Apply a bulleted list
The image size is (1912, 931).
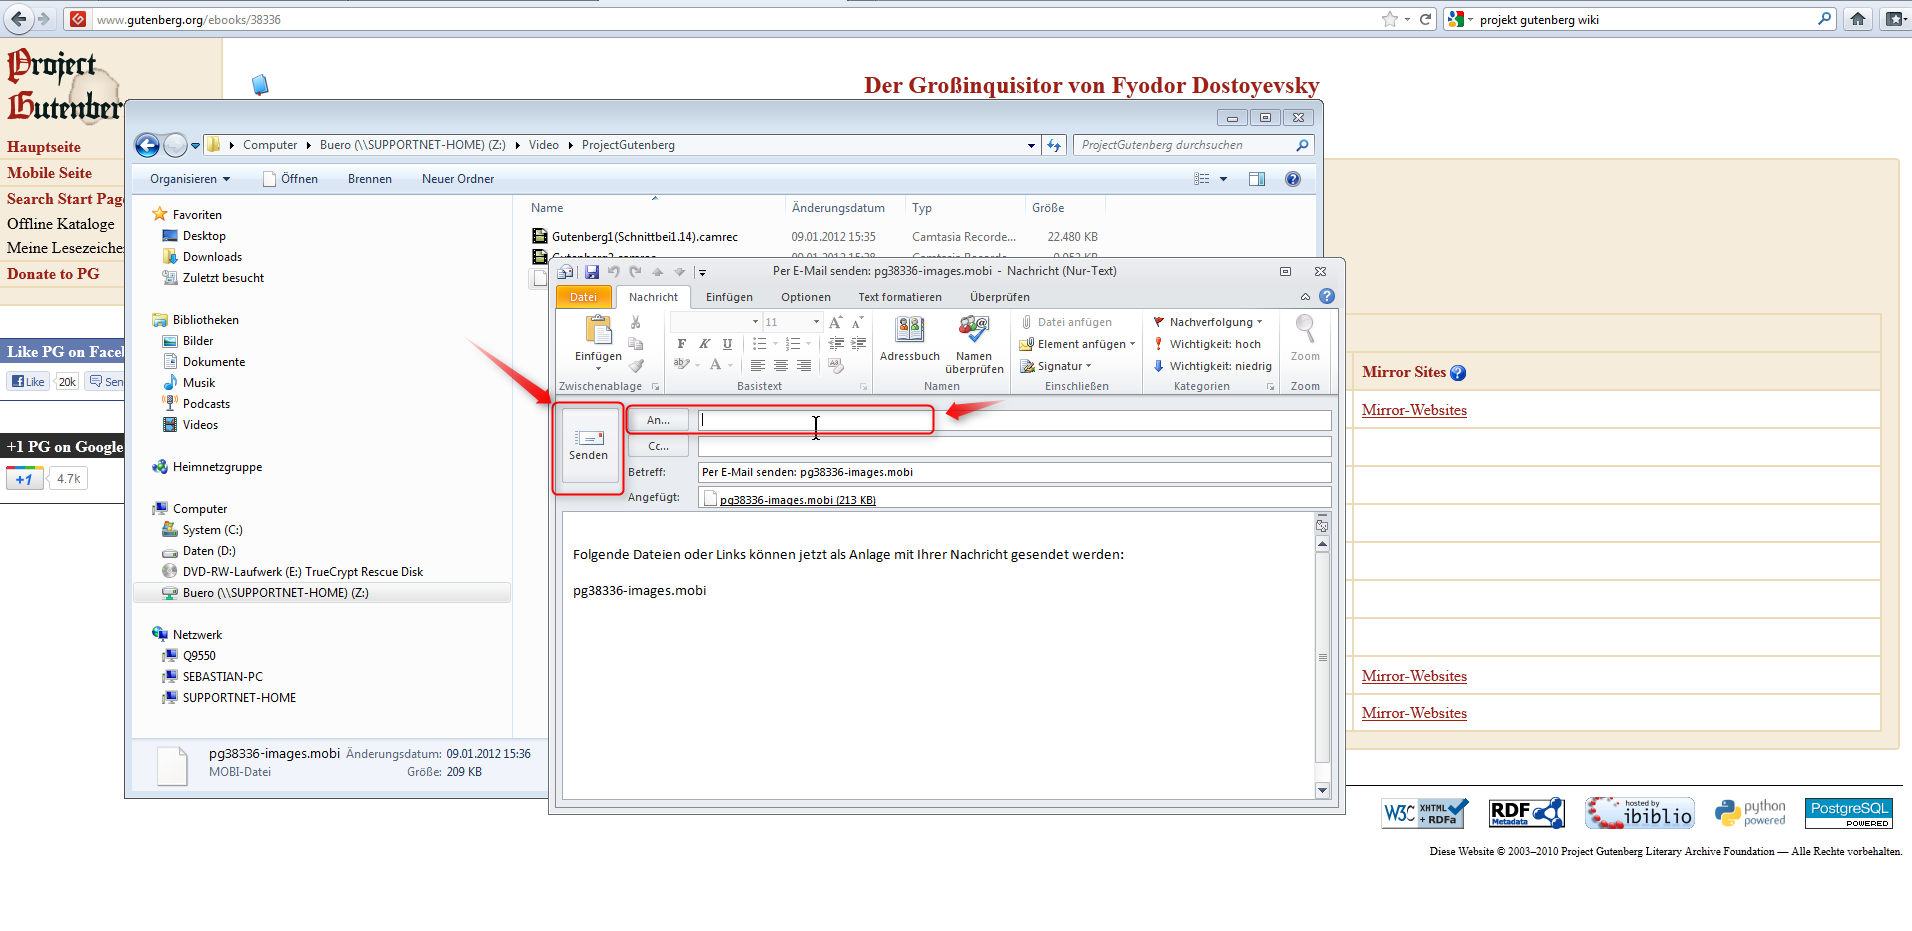(759, 344)
